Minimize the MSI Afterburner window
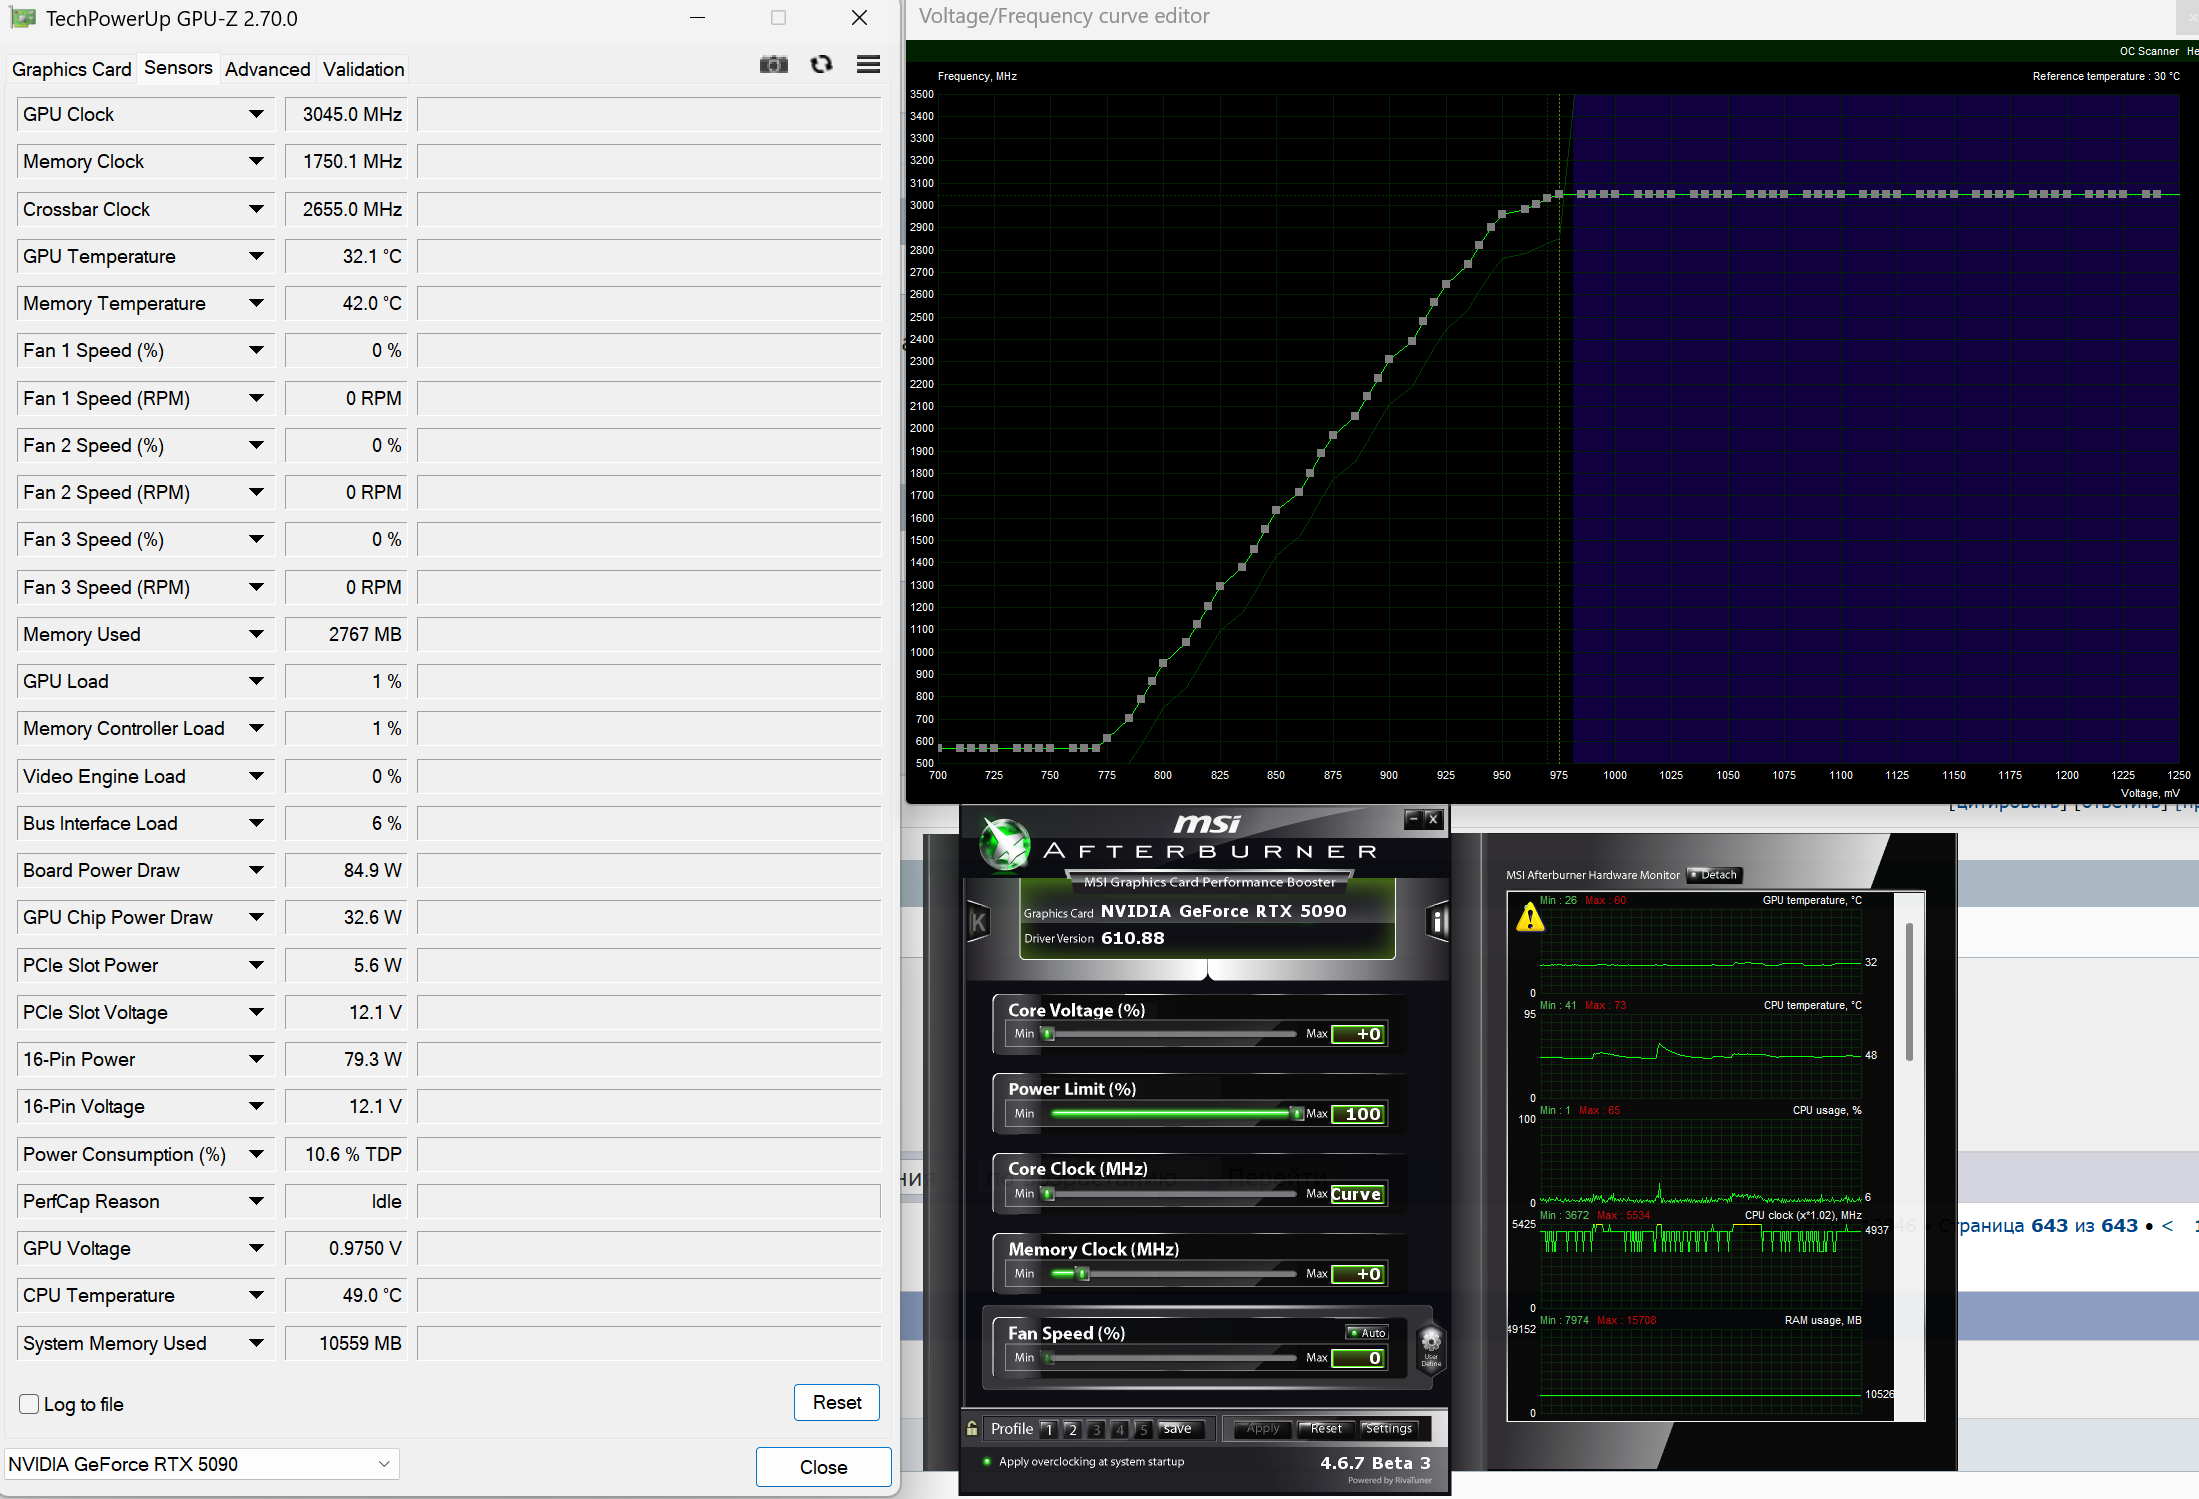The width and height of the screenshot is (2199, 1499). tap(1413, 819)
